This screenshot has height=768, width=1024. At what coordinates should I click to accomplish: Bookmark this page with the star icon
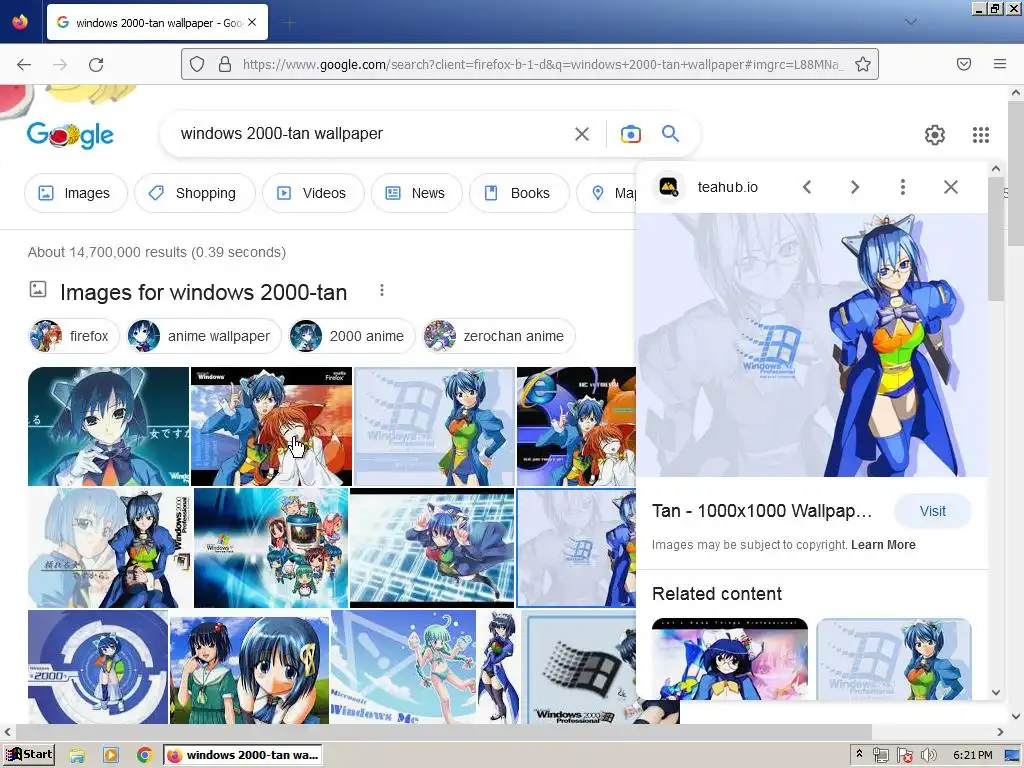pyautogui.click(x=863, y=64)
